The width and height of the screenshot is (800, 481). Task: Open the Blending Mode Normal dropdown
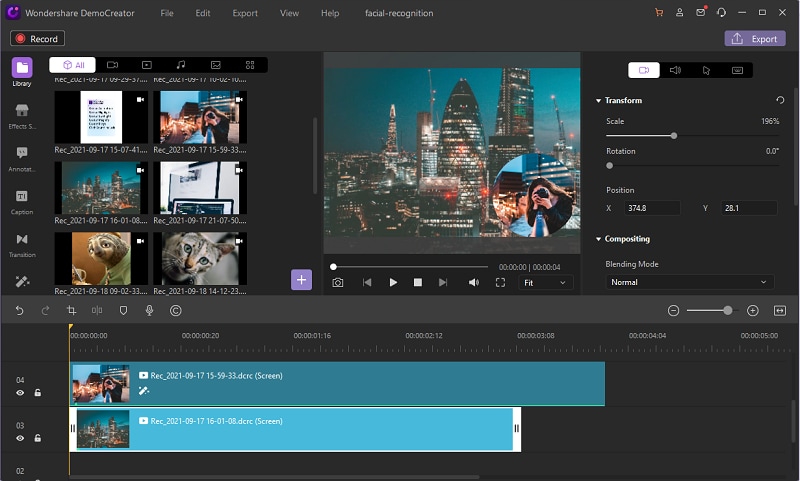[x=690, y=282]
